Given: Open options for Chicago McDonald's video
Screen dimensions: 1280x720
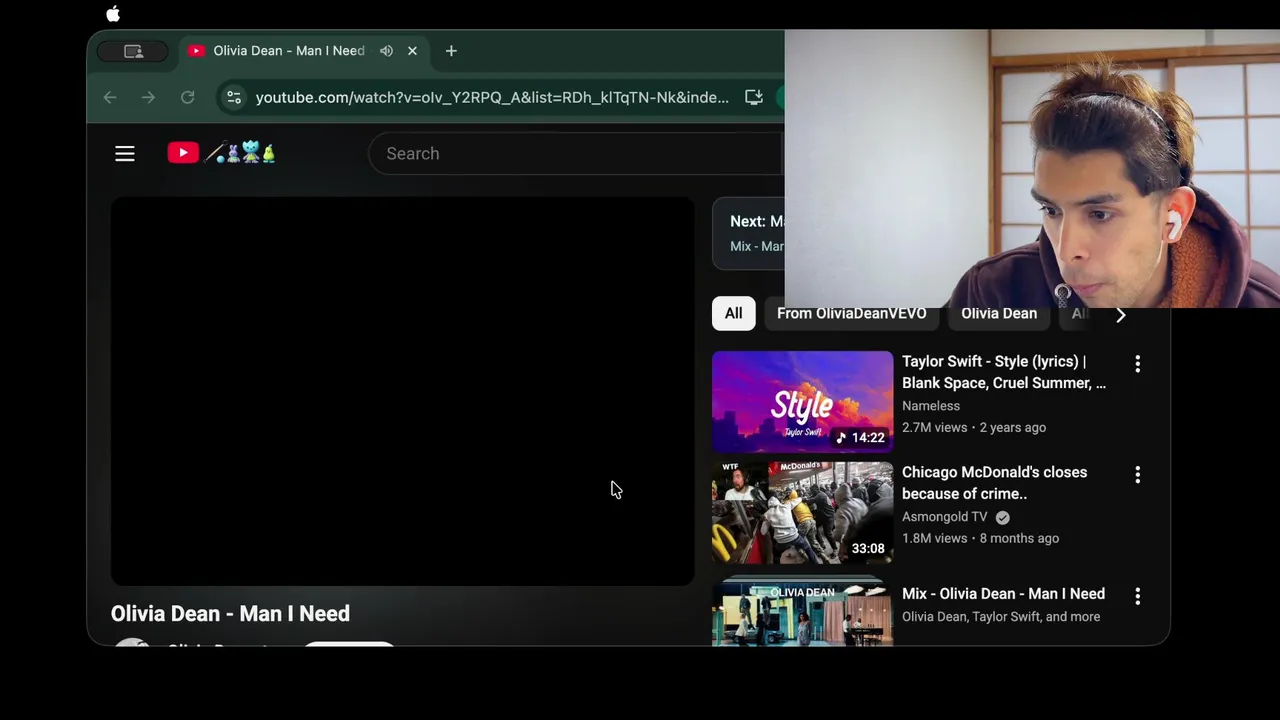Looking at the screenshot, I should coord(1137,475).
